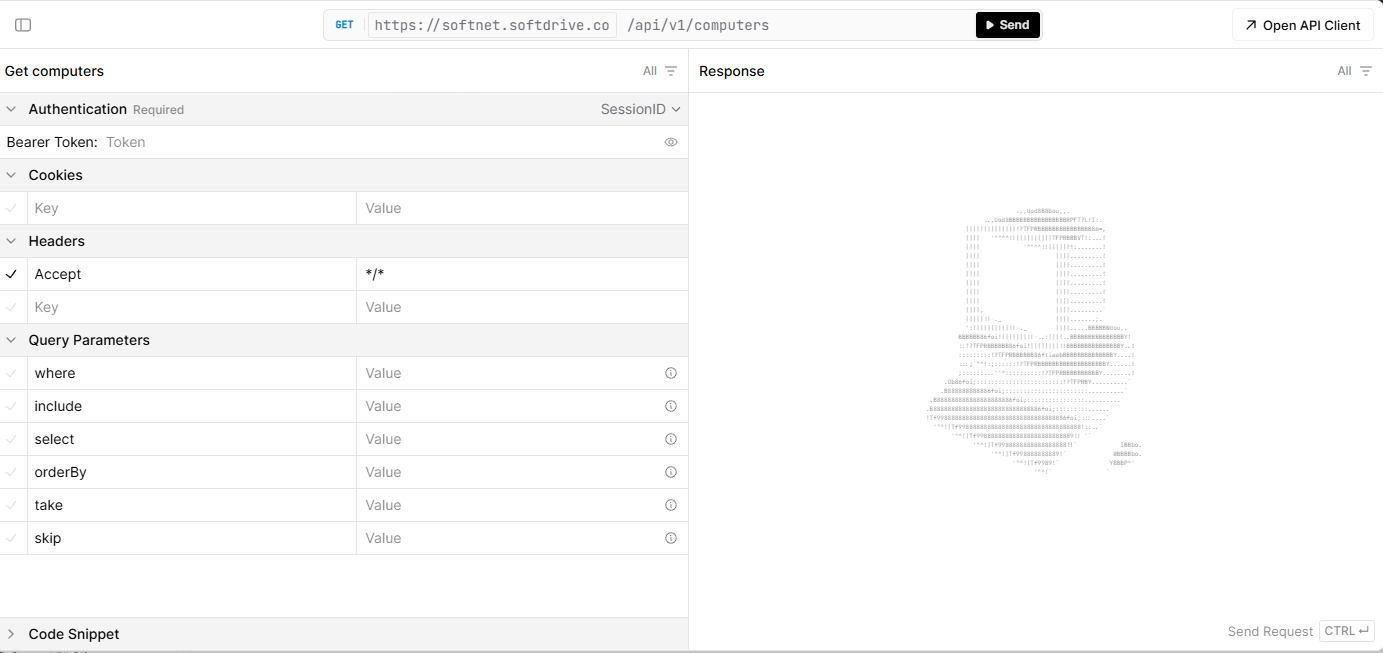Screen dimensions: 1383x653
Task: Toggle the sidebar panel icon
Action: 23,25
